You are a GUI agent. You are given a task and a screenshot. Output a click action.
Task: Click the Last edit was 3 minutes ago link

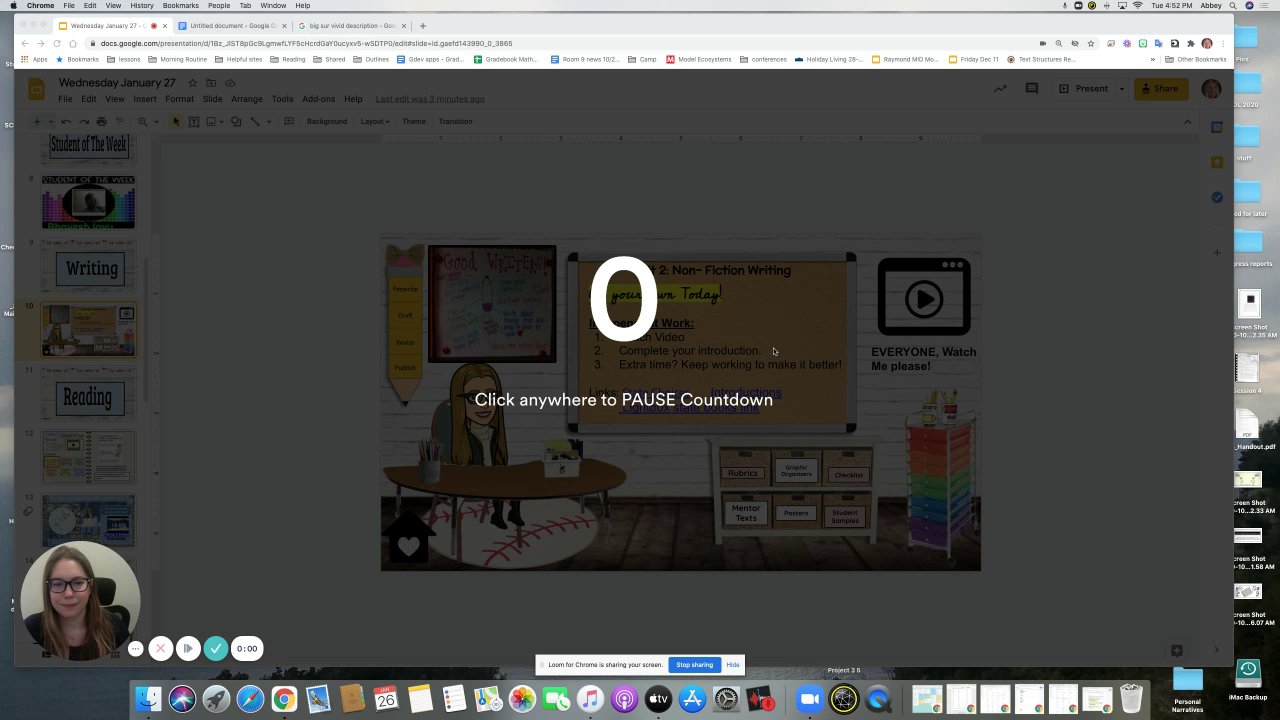tap(430, 99)
